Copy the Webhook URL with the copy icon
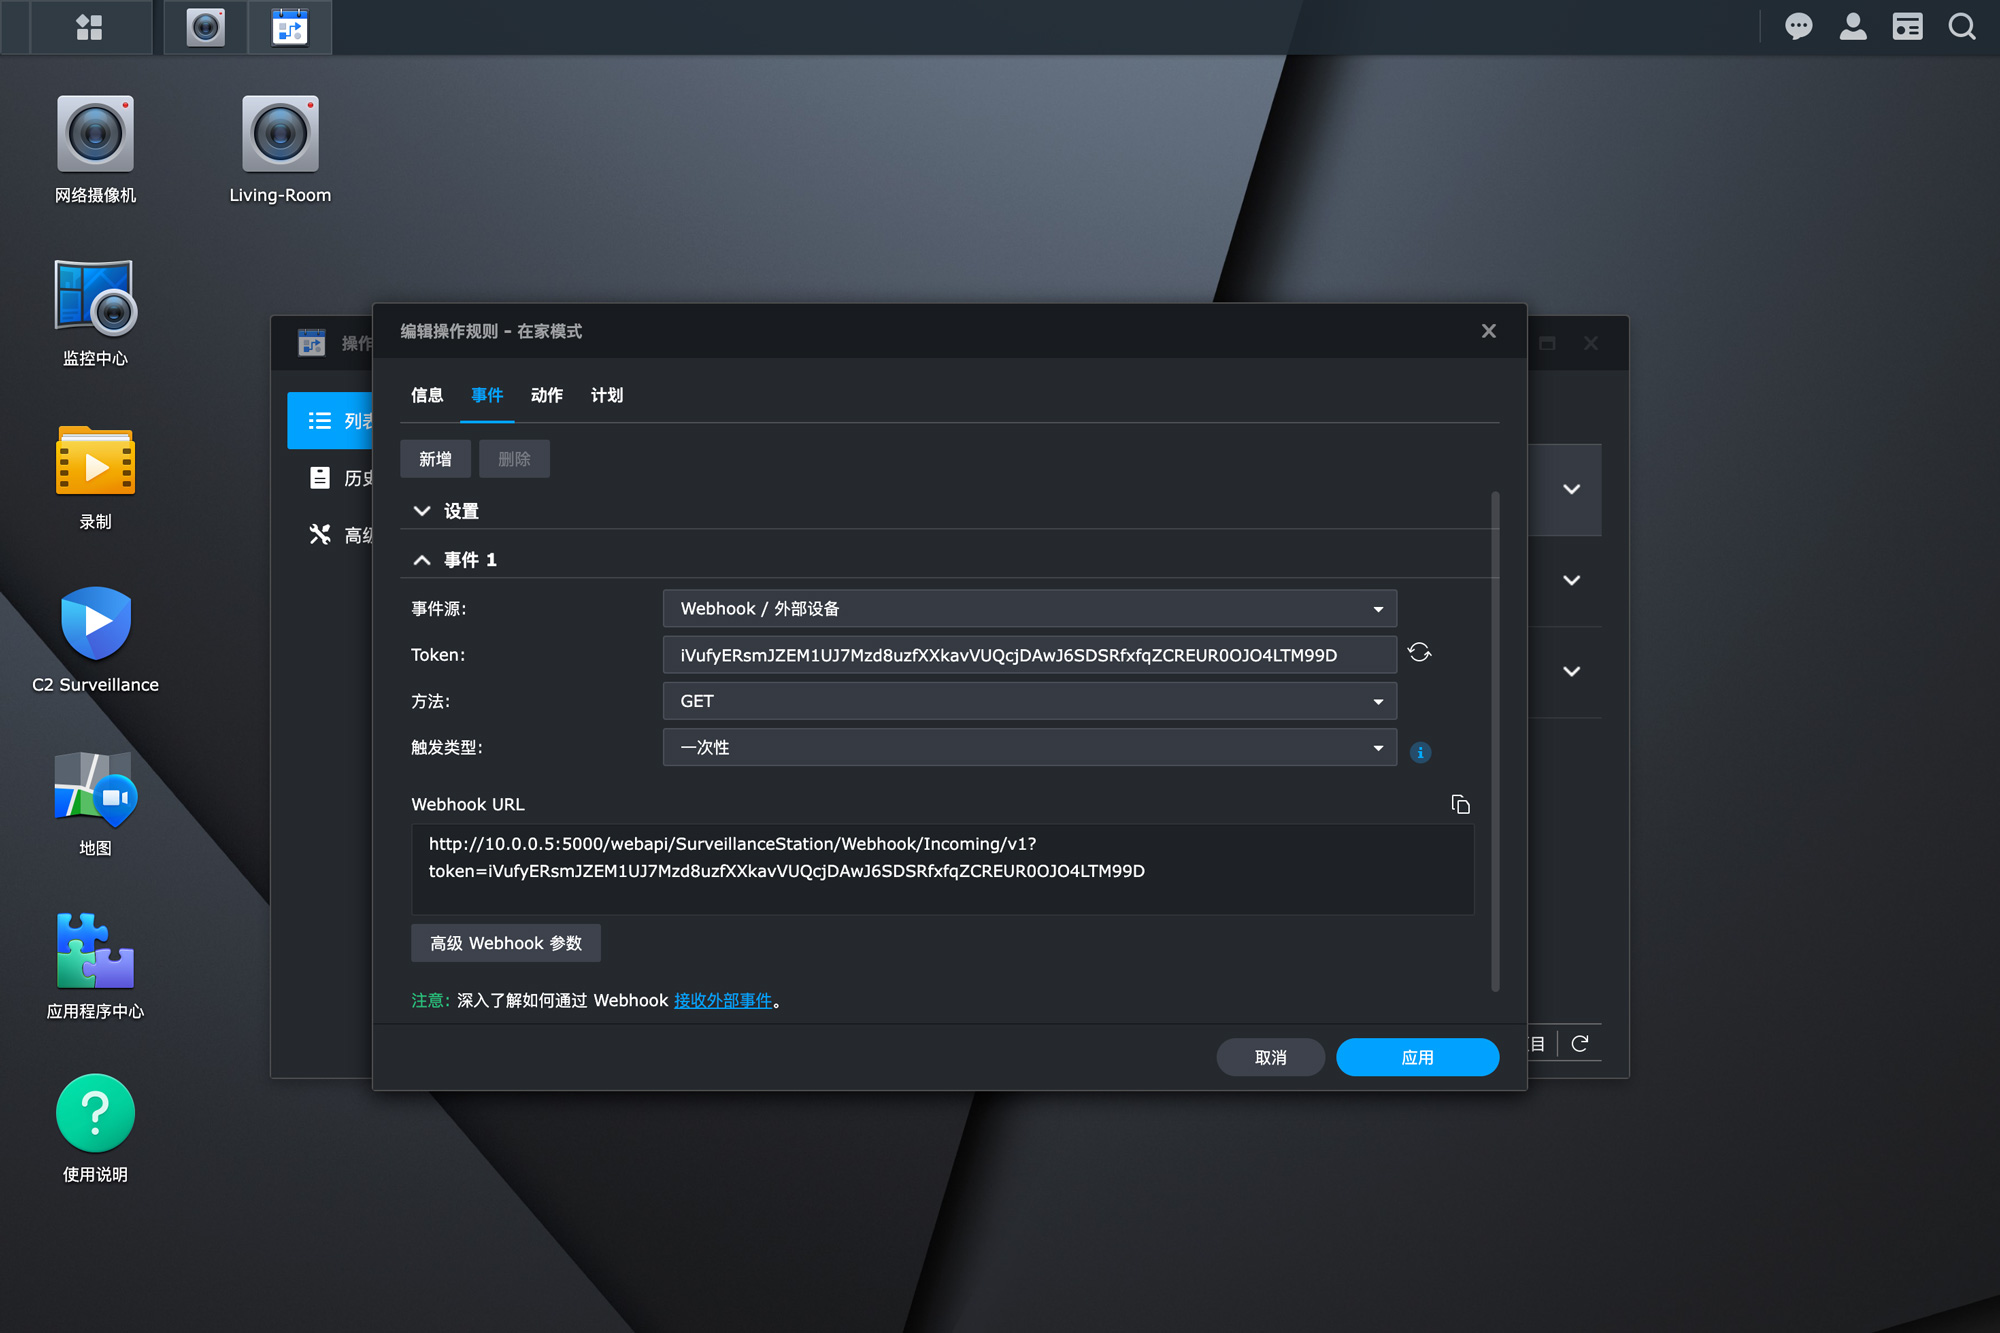2000x1333 pixels. pos(1460,804)
